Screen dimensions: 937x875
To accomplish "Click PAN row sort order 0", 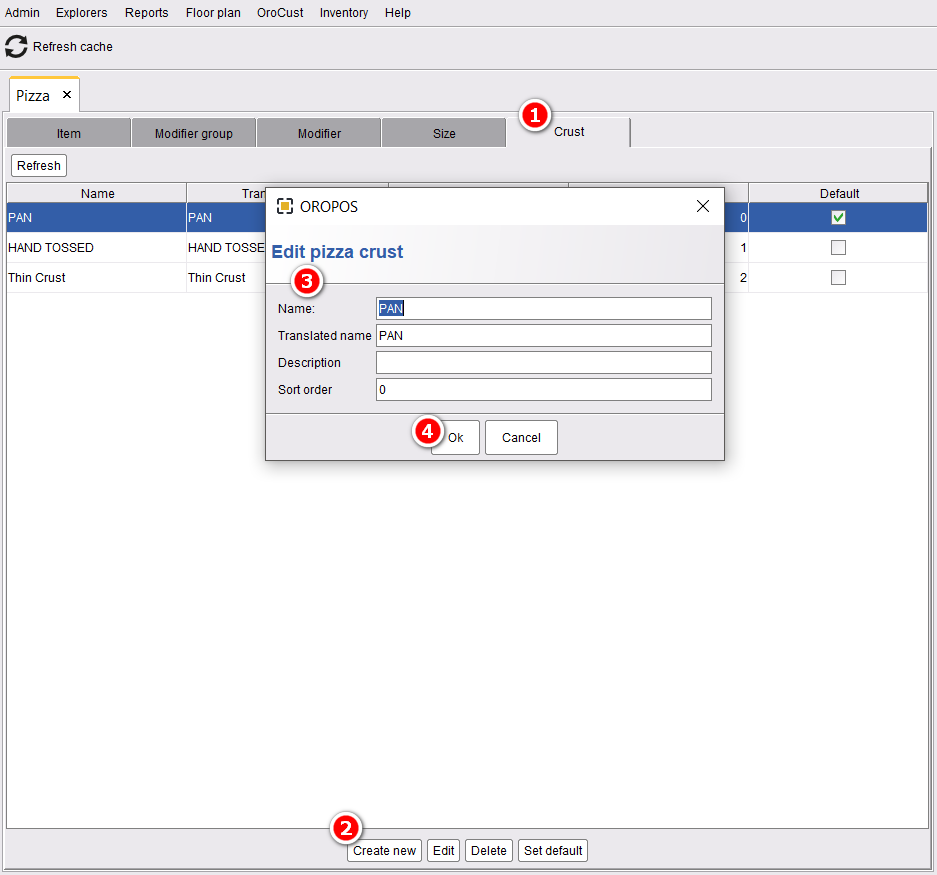I will point(736,218).
